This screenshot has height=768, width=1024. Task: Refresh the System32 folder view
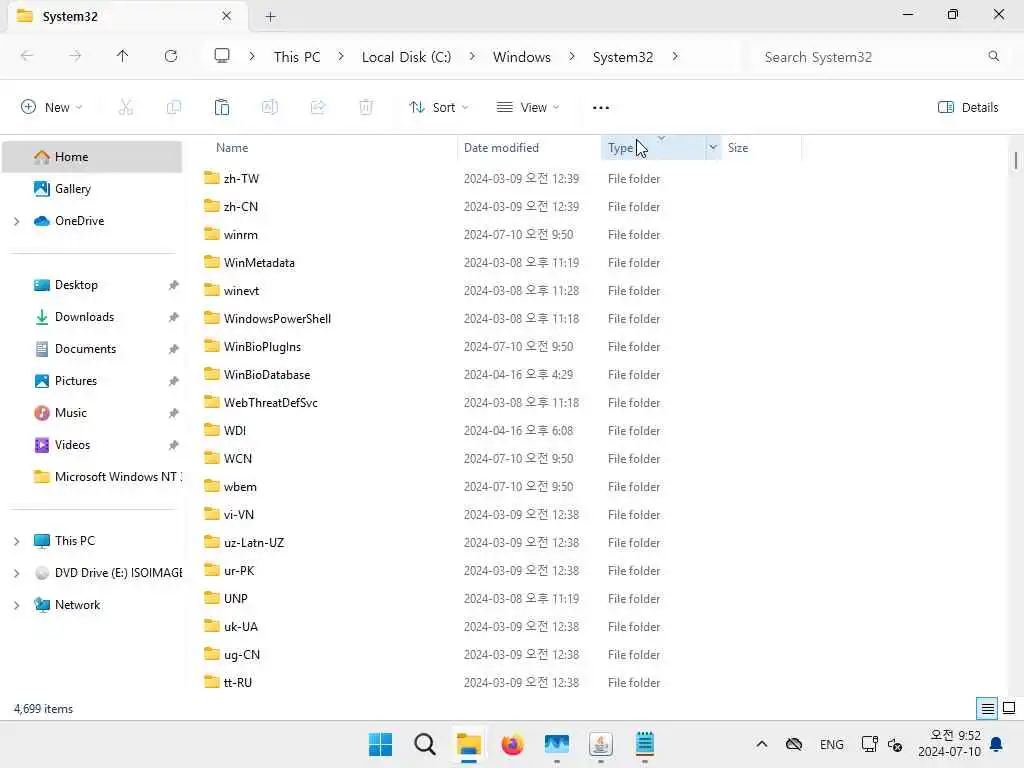click(x=171, y=56)
